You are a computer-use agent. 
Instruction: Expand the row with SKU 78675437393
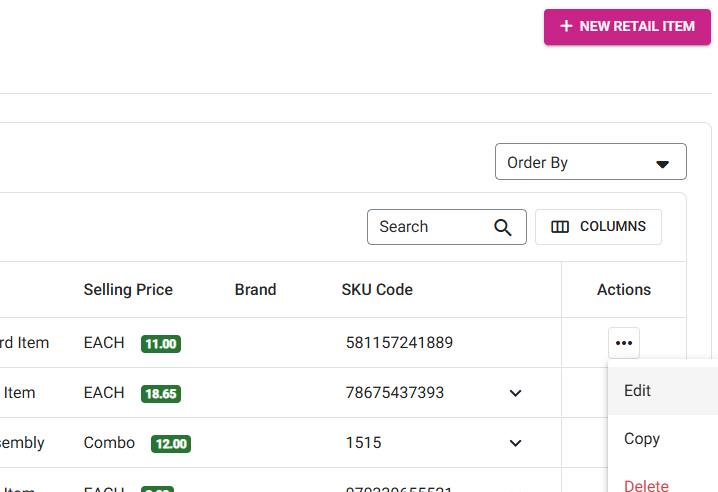(x=516, y=393)
